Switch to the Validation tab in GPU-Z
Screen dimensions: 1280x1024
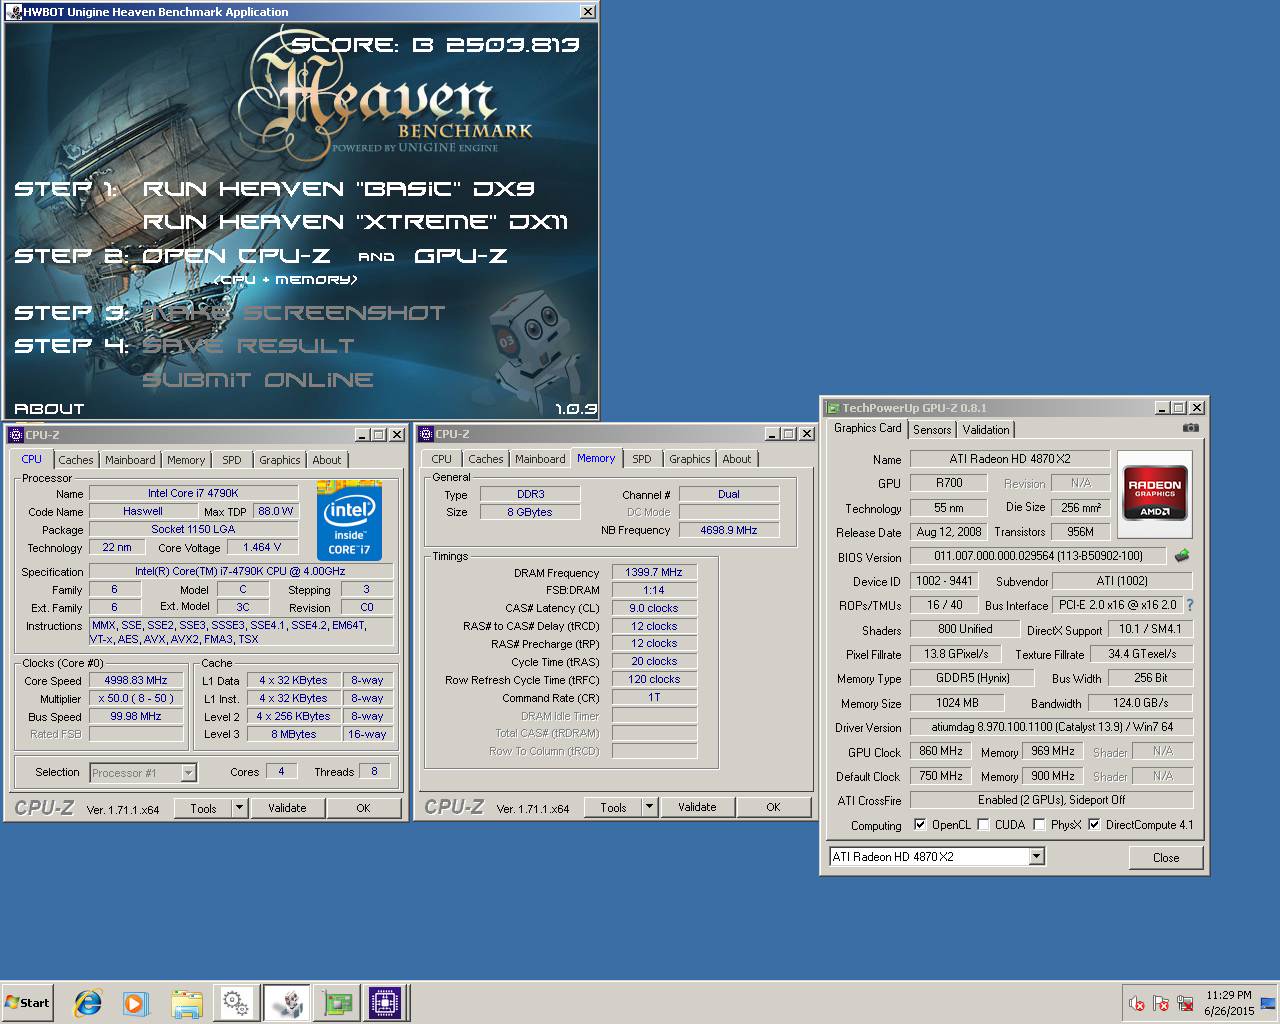coord(986,429)
